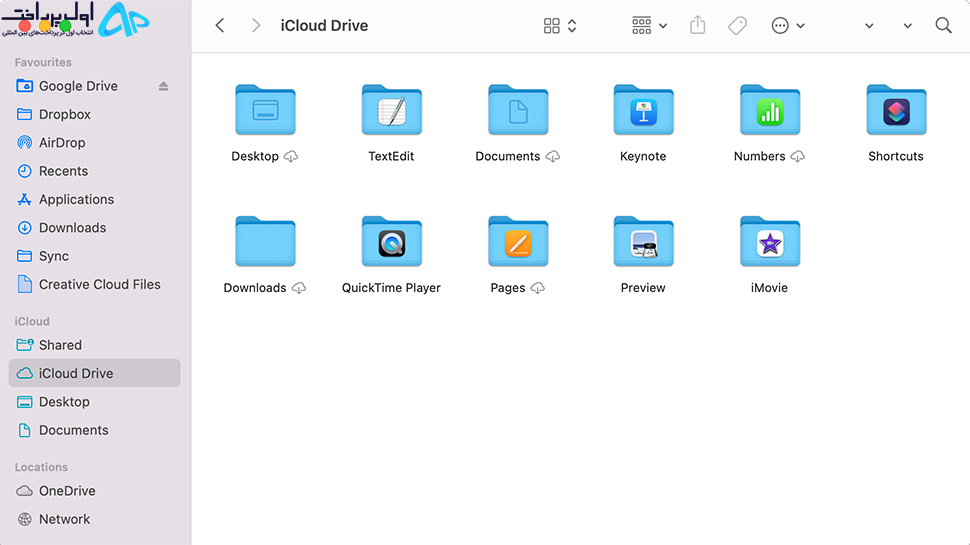Select the Pages folder icon
970x545 pixels.
518,241
